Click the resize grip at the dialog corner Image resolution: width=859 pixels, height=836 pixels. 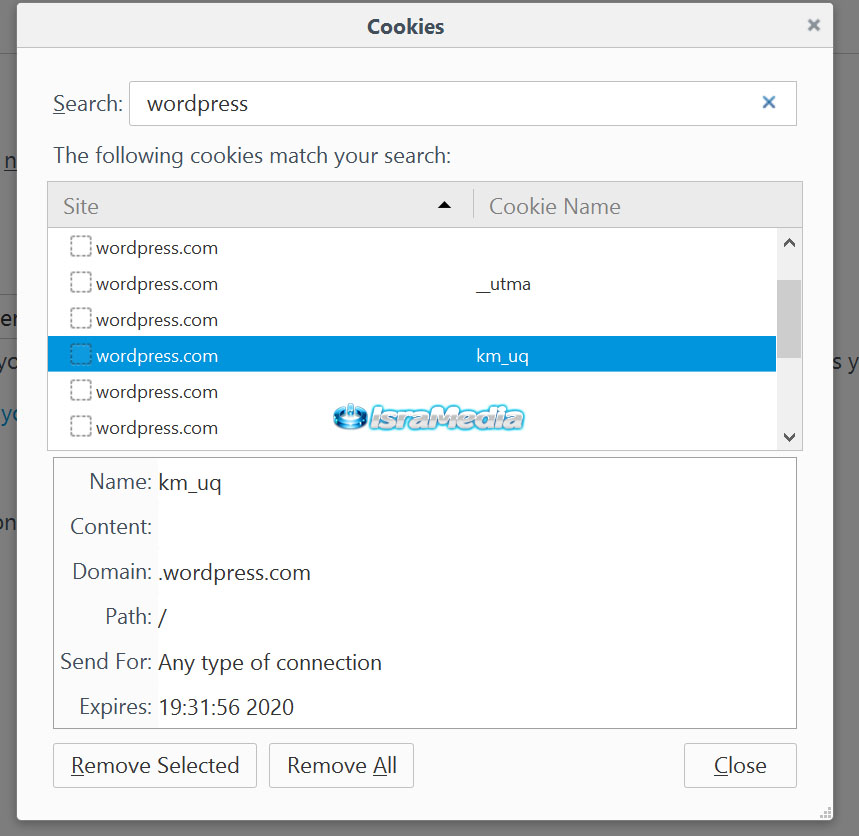pyautogui.click(x=825, y=812)
